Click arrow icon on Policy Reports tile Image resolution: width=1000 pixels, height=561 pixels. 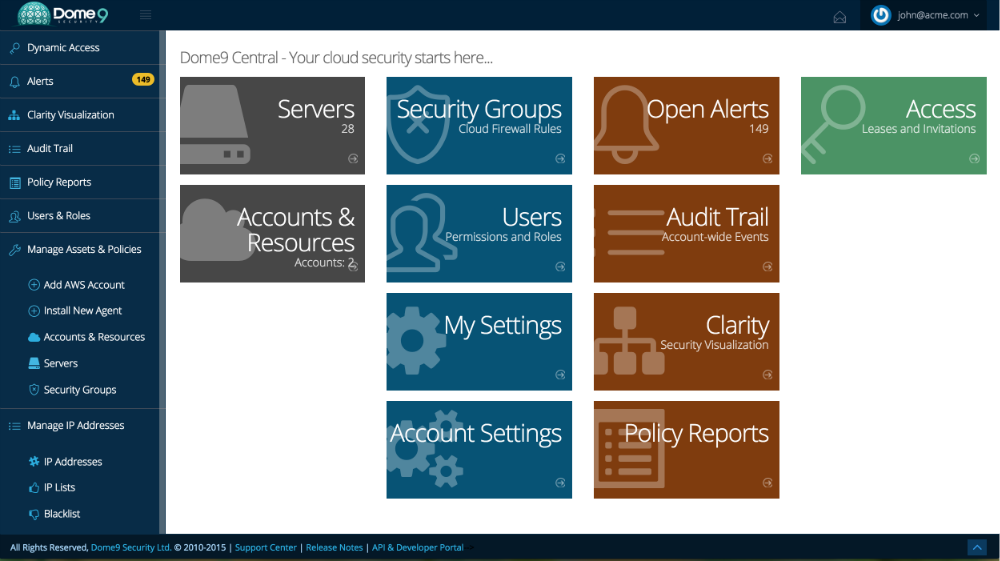click(767, 483)
